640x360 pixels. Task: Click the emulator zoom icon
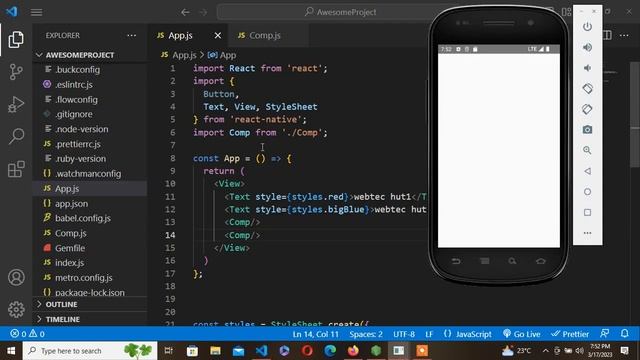pyautogui.click(x=587, y=150)
